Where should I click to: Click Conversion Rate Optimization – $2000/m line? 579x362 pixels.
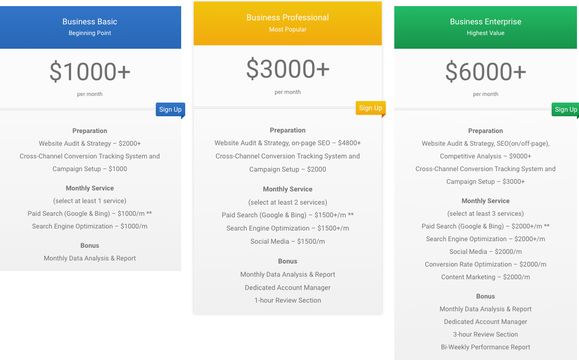coord(486,264)
